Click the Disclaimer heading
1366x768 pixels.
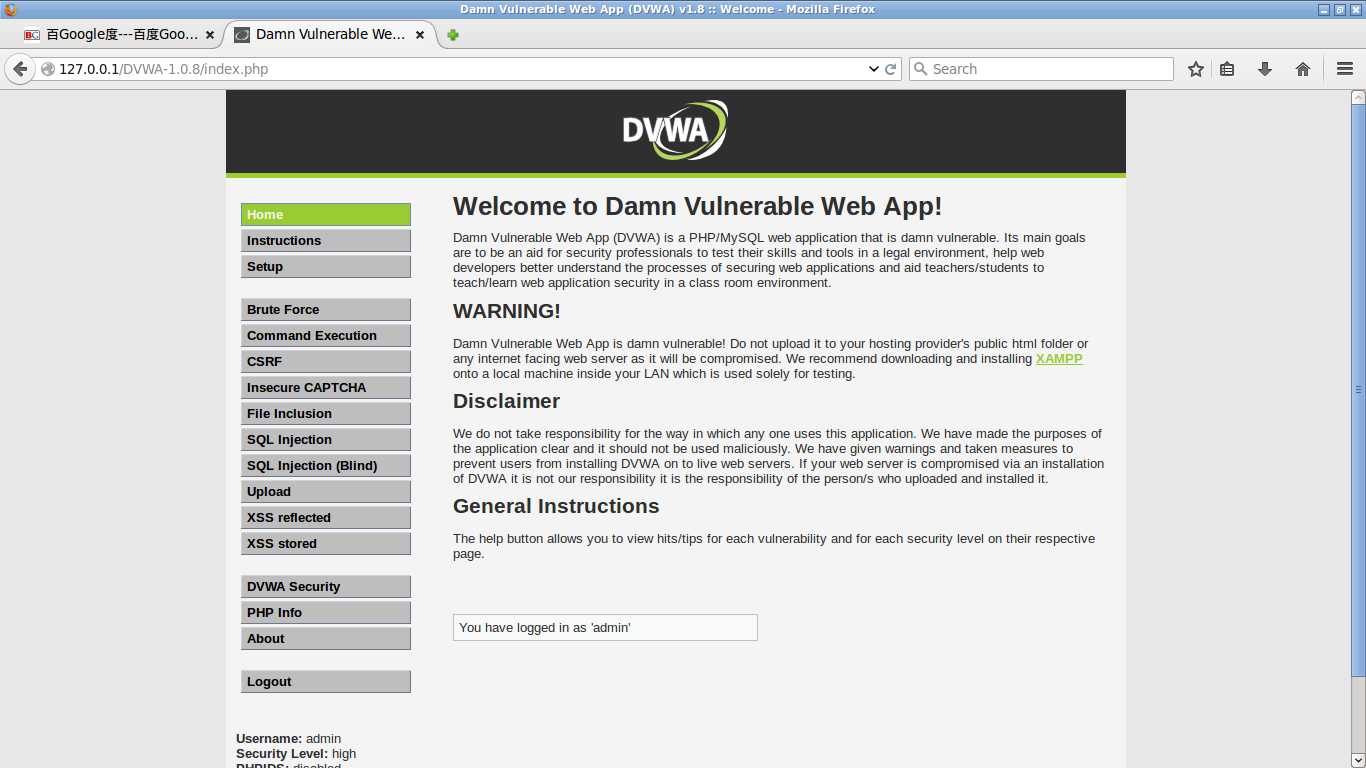pyautogui.click(x=506, y=401)
